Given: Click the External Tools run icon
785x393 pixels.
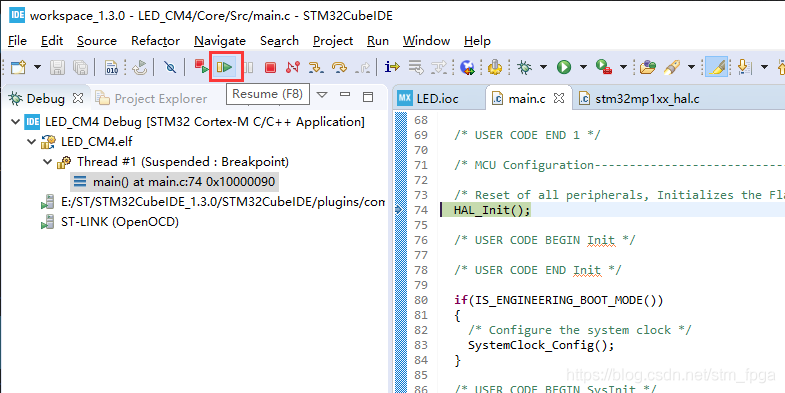Looking at the screenshot, I should tap(604, 67).
